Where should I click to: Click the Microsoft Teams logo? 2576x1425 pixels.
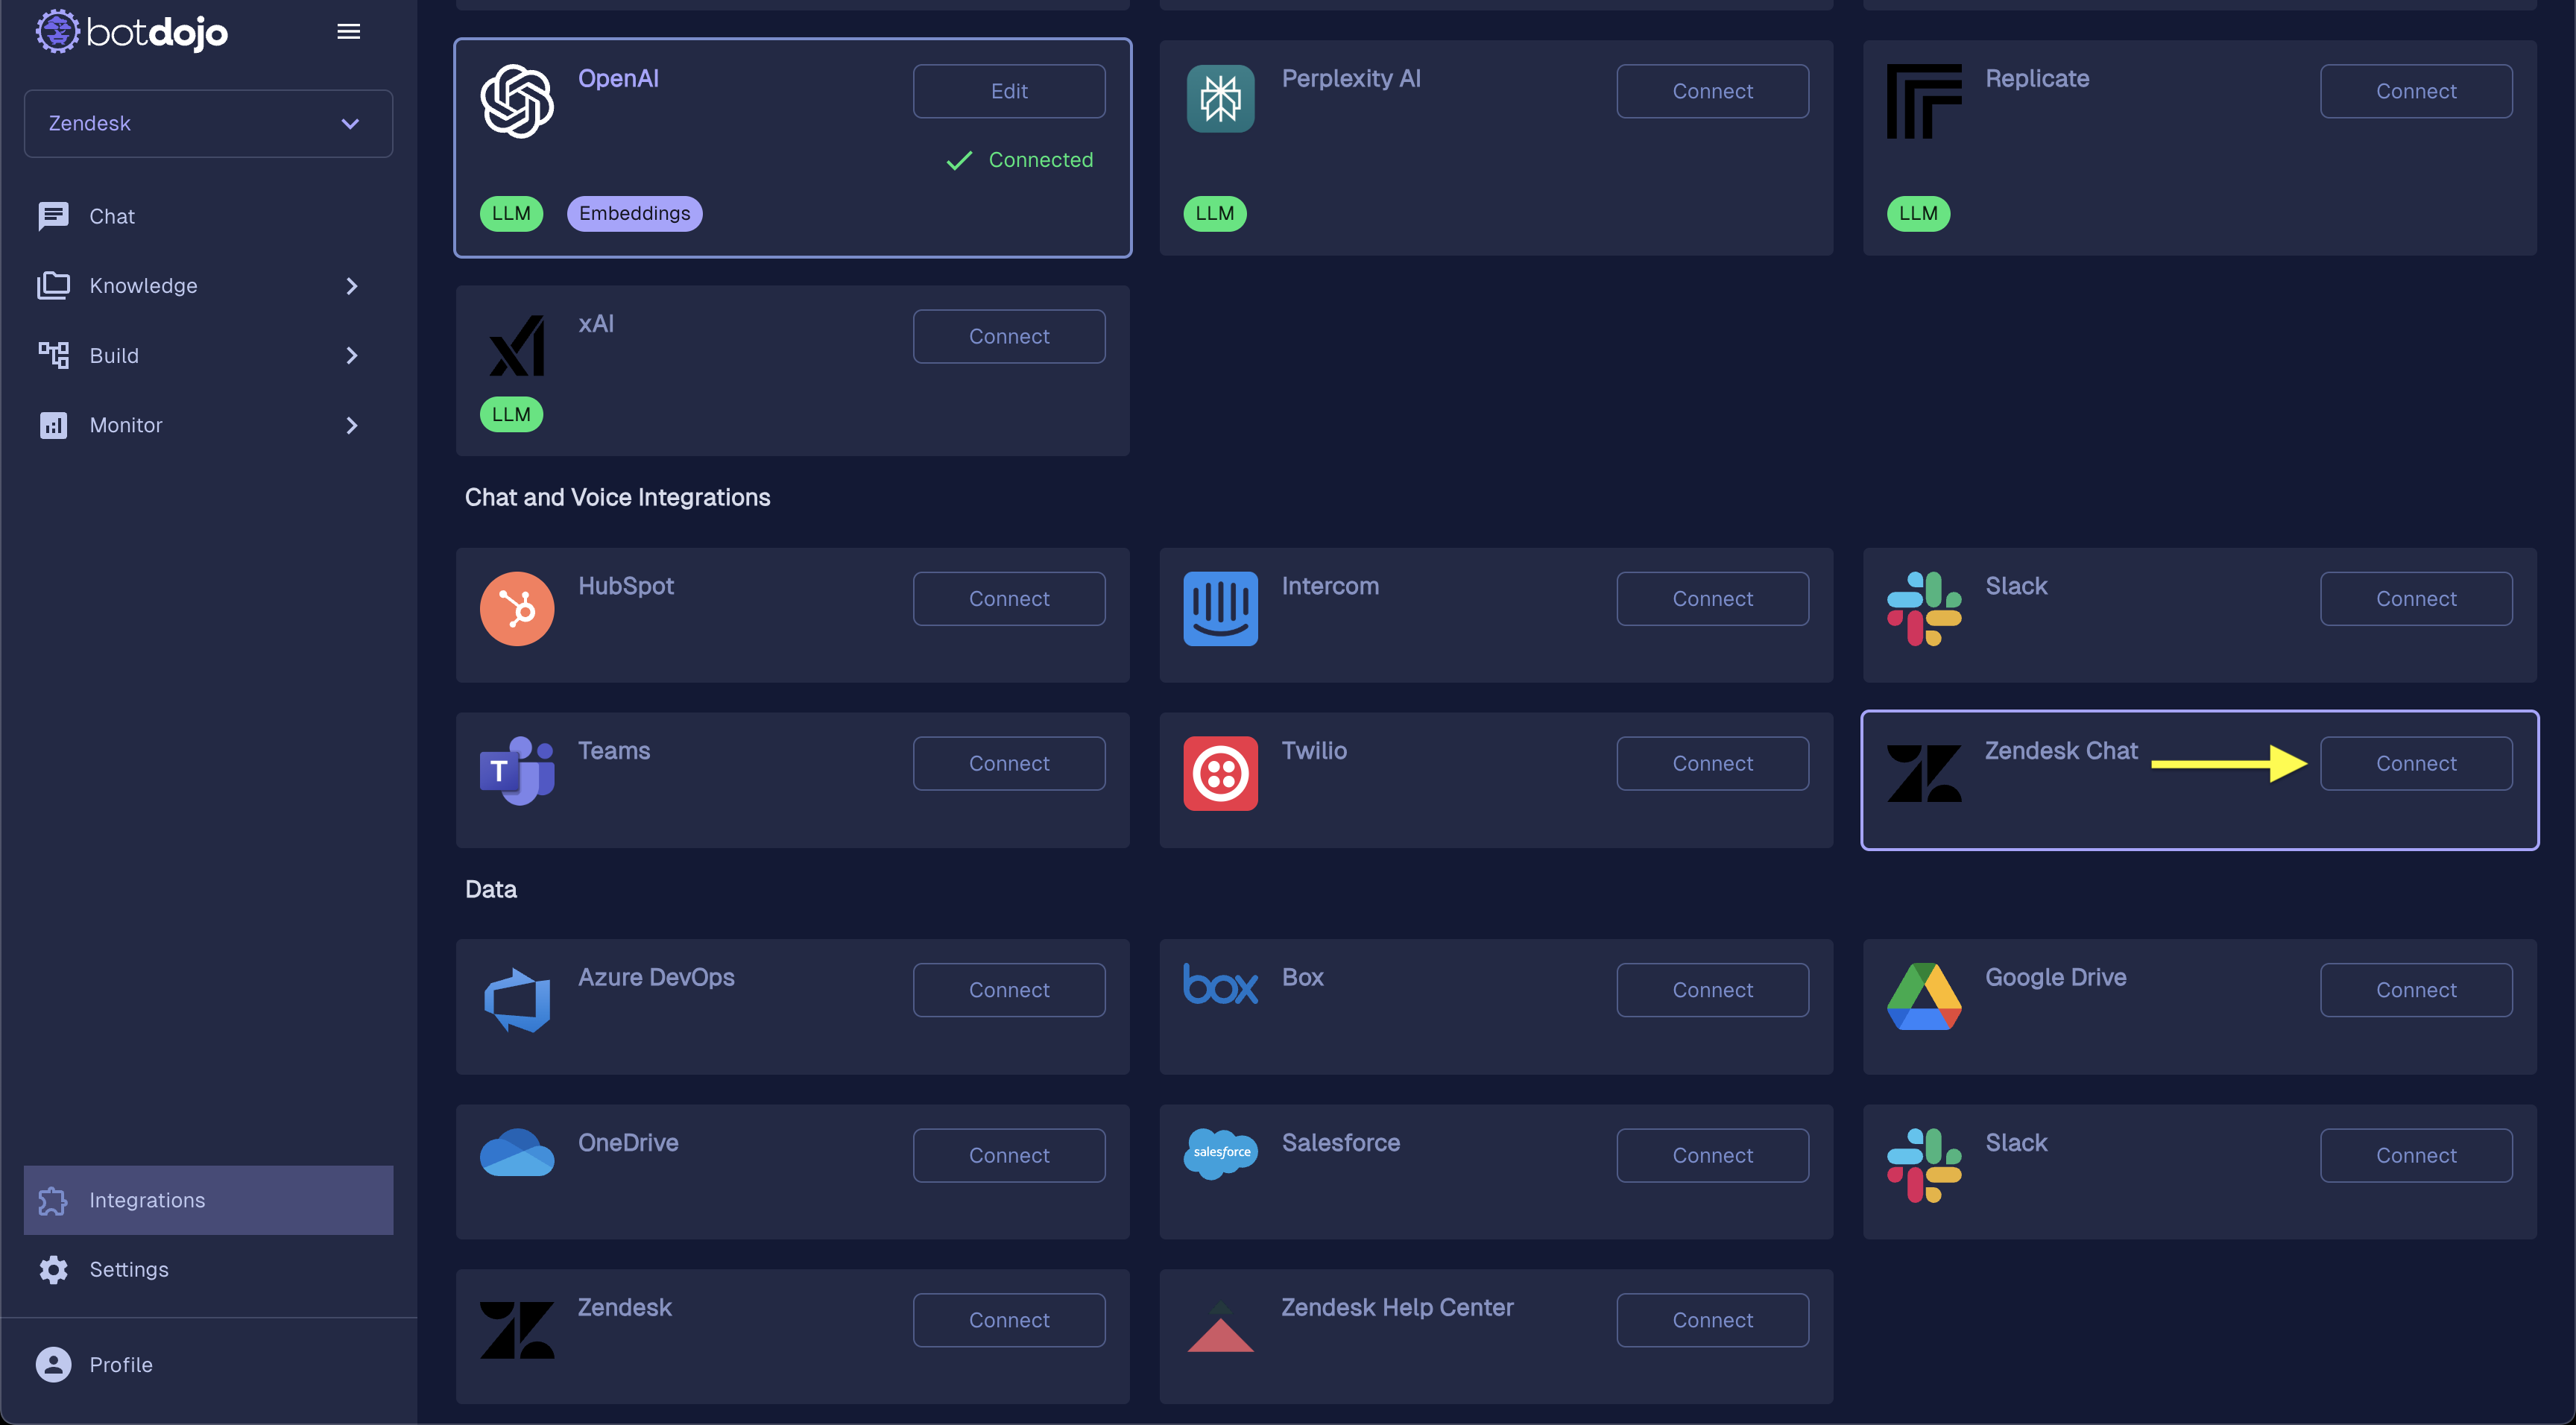(x=517, y=771)
